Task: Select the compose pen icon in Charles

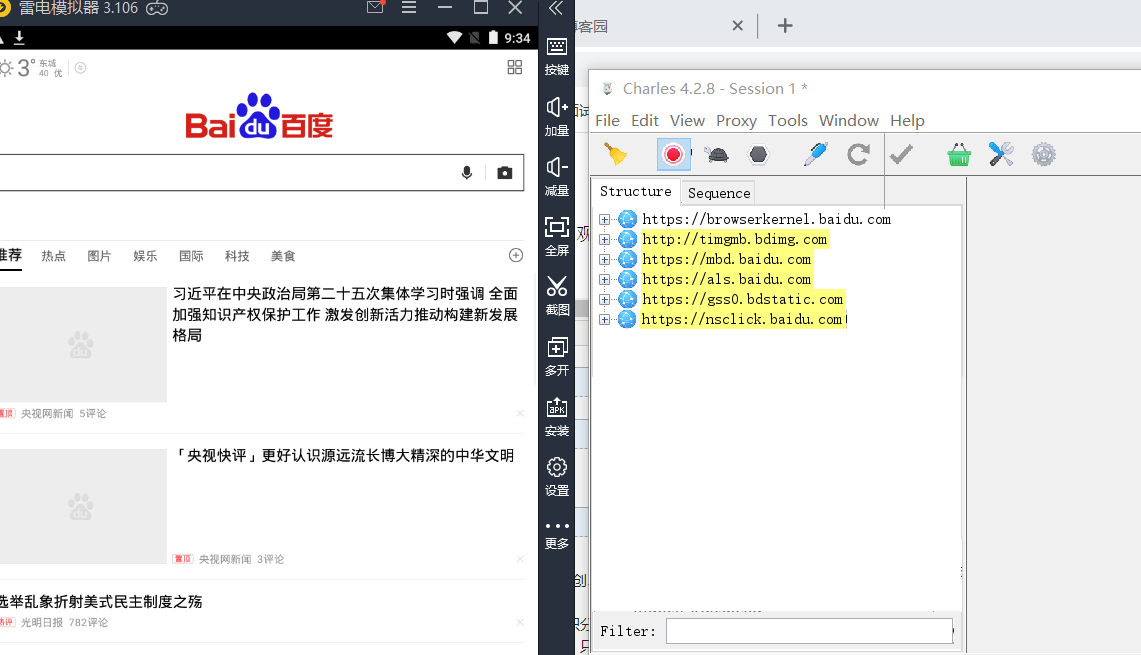Action: click(816, 154)
